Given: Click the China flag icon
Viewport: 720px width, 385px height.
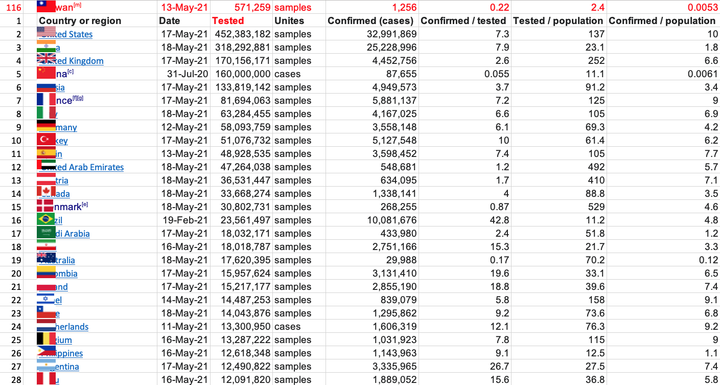Looking at the screenshot, I should (x=46, y=72).
